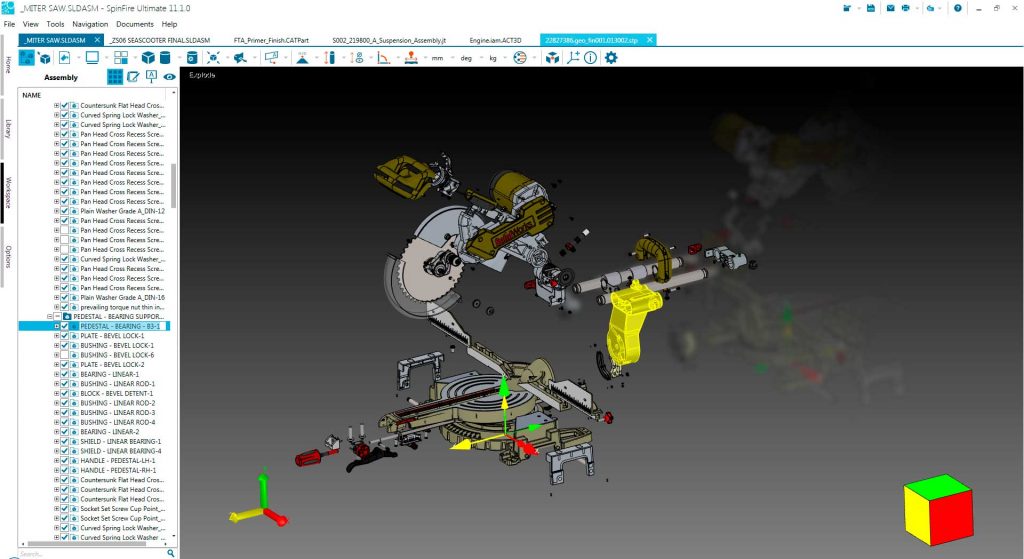Viewport: 1024px width, 559px height.
Task: Open the Tools menu
Action: click(x=56, y=24)
